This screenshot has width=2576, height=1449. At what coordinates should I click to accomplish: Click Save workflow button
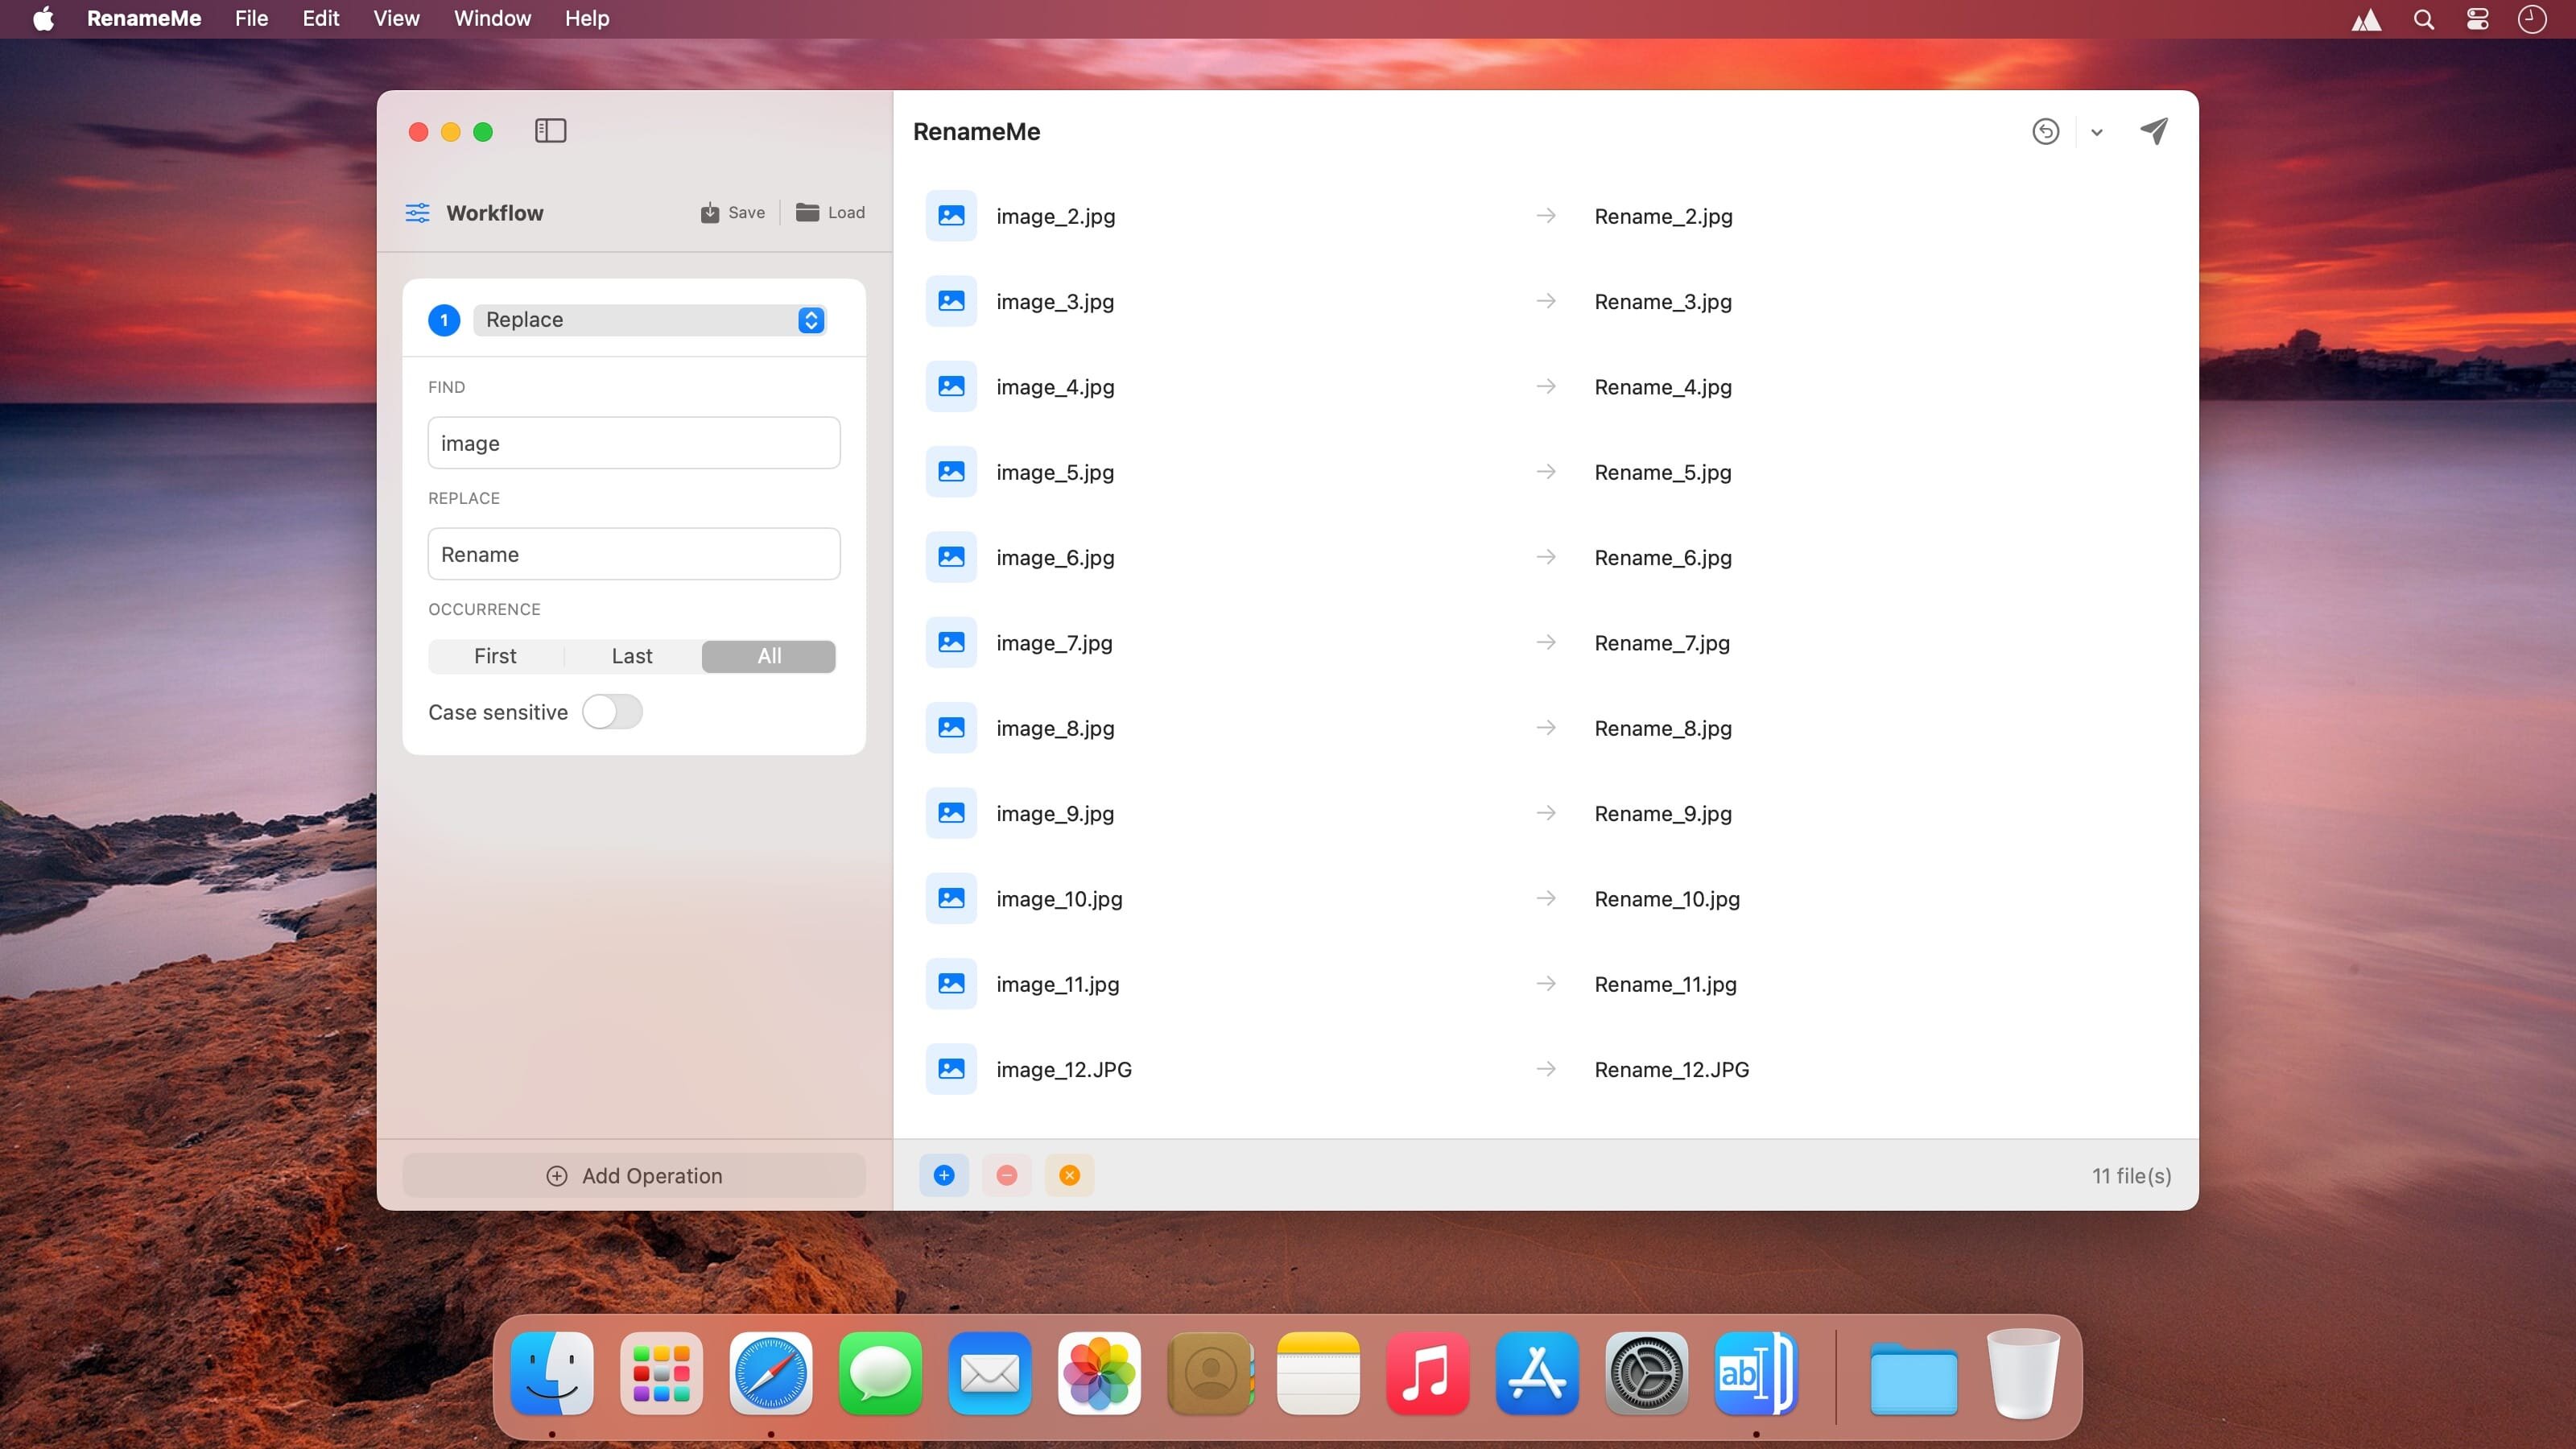(733, 212)
